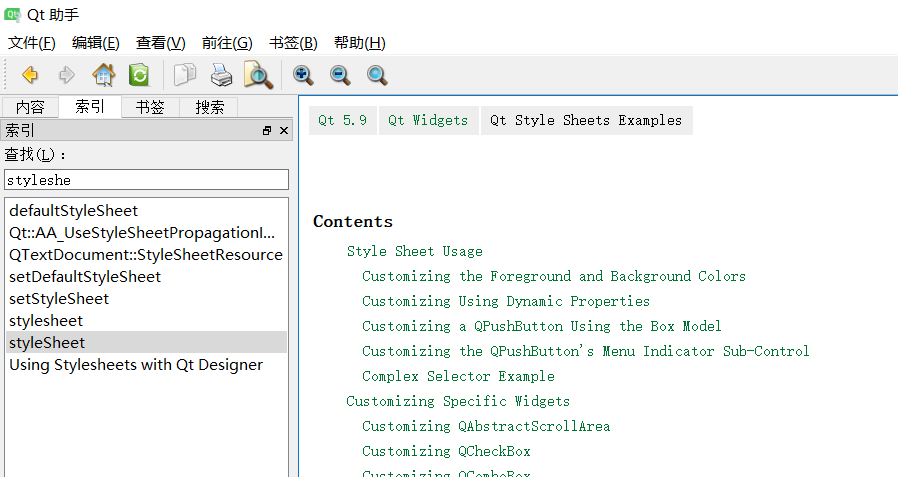The width and height of the screenshot is (898, 477).
Task: Open QPushButton's Menu Indicator Sub-Control link
Action: (585, 351)
